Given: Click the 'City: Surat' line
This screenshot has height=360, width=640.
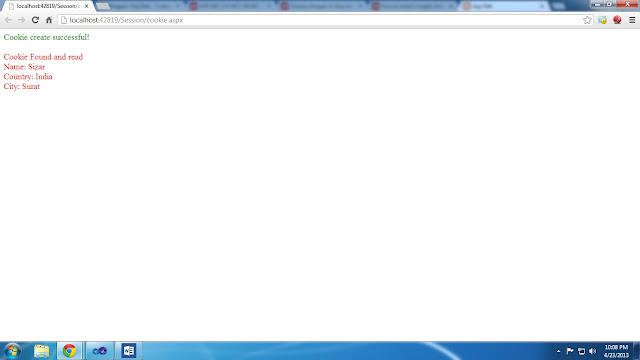Looking at the screenshot, I should tap(22, 86).
